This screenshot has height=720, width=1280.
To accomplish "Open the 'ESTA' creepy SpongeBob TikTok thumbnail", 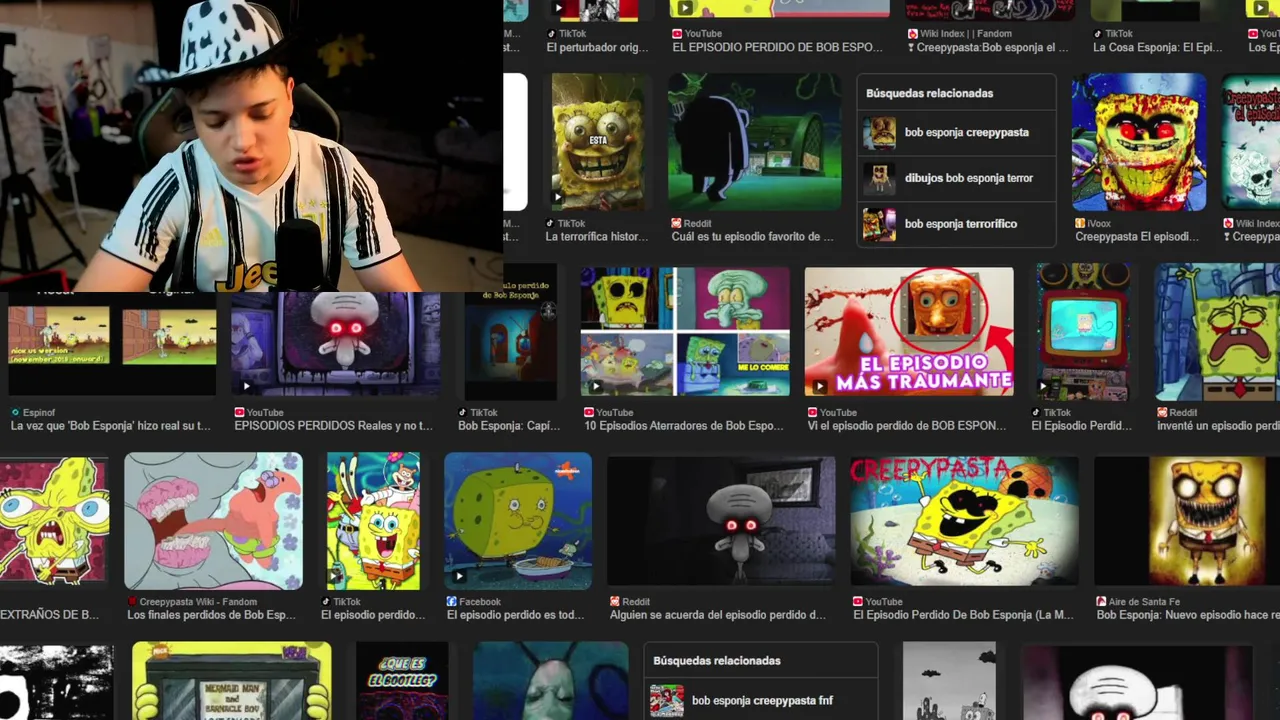I will (598, 142).
